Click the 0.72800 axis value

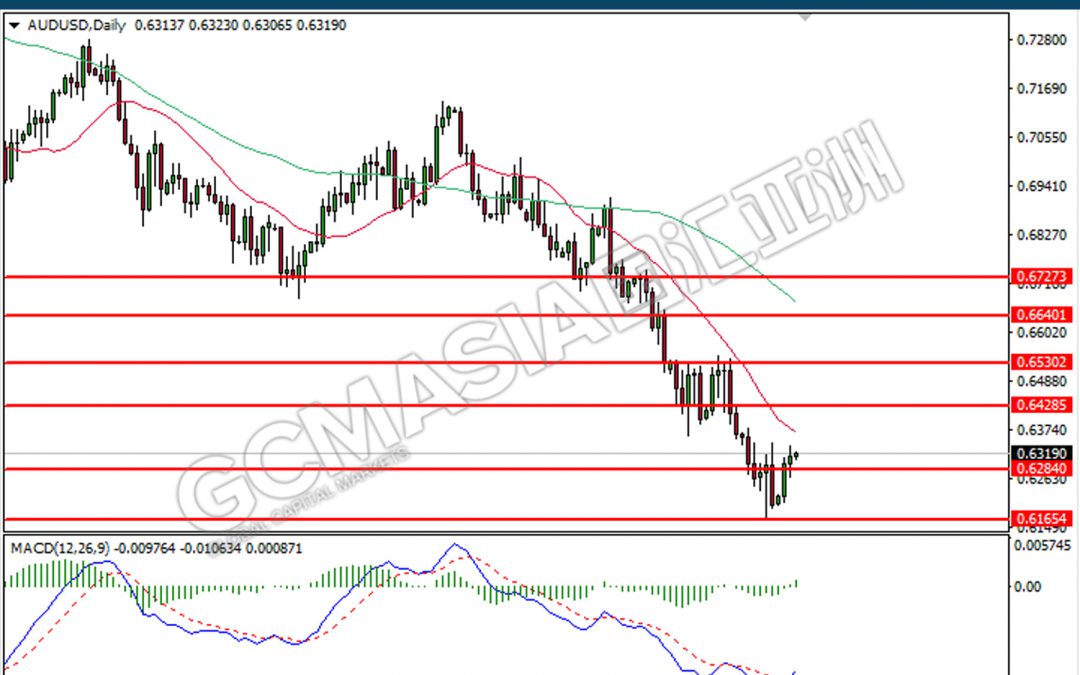1041,40
